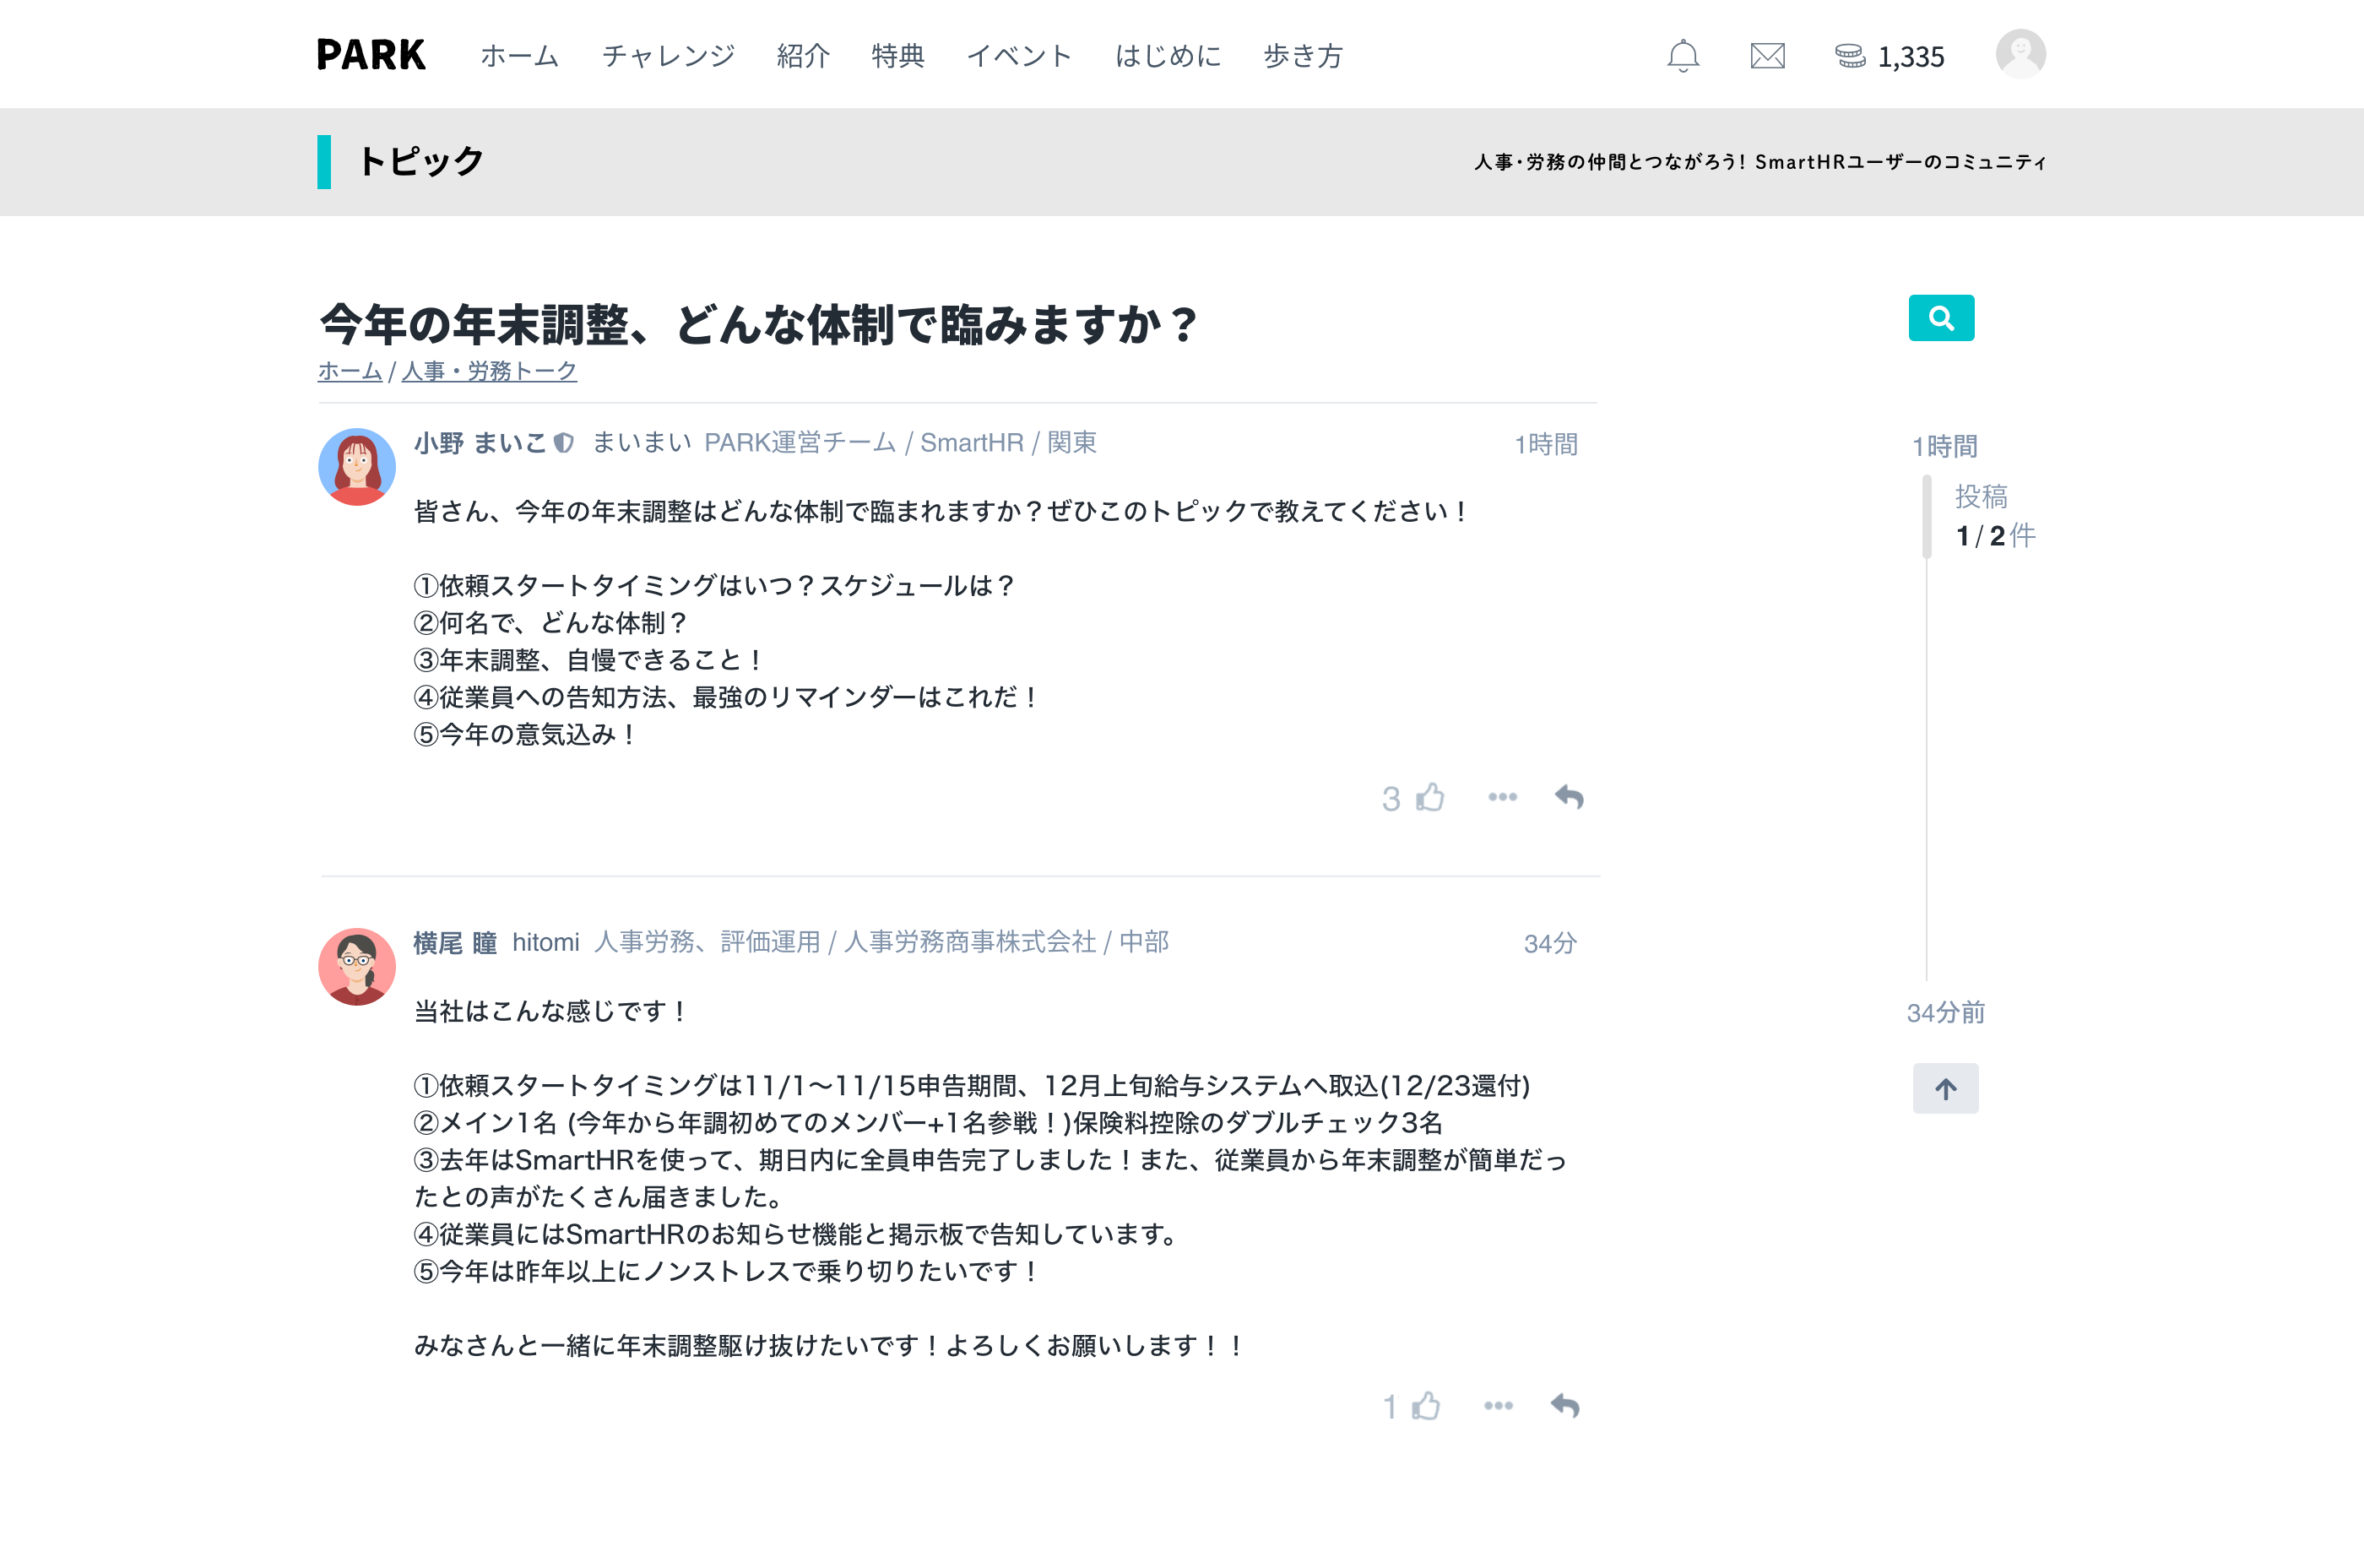Click the topic title 今年の年末調整

[x=757, y=324]
